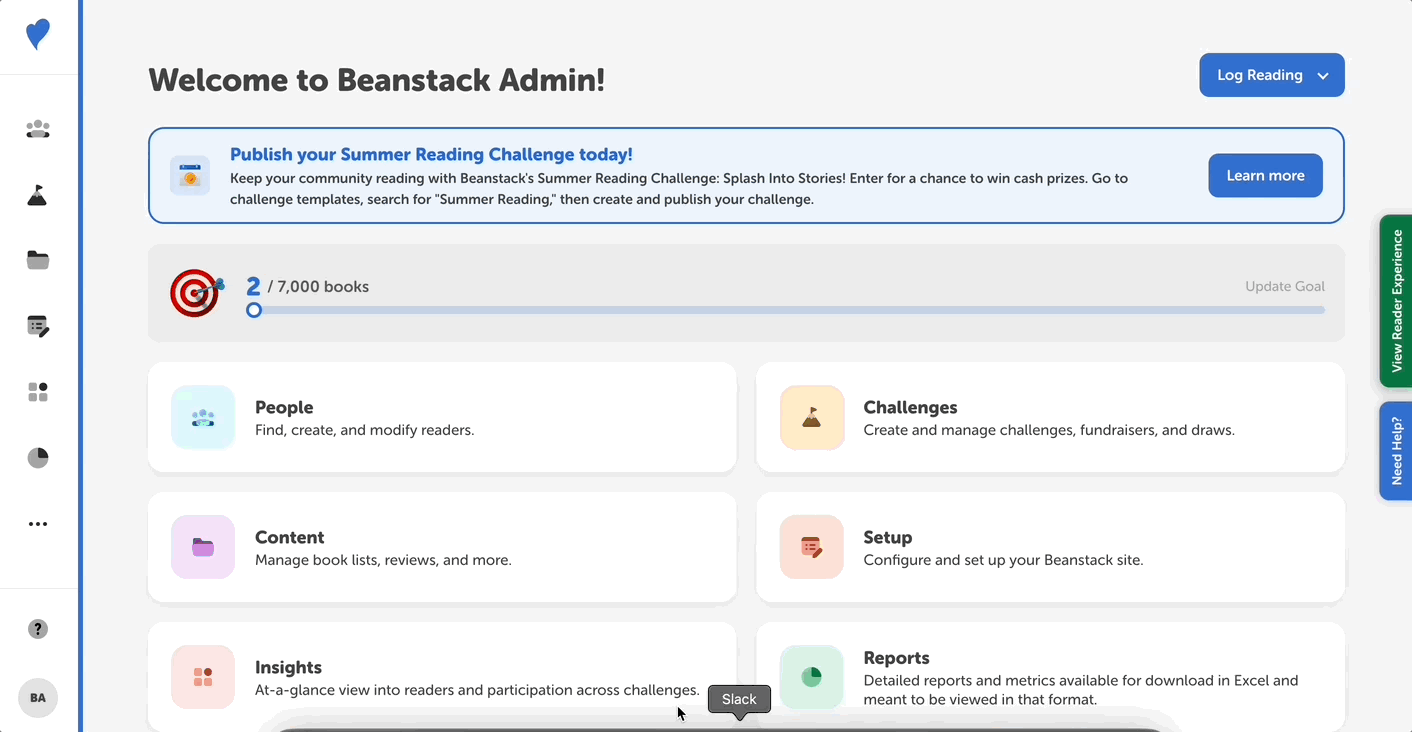Image resolution: width=1412 pixels, height=732 pixels.
Task: Click the Slack tooltip near the bottom
Action: click(x=739, y=699)
